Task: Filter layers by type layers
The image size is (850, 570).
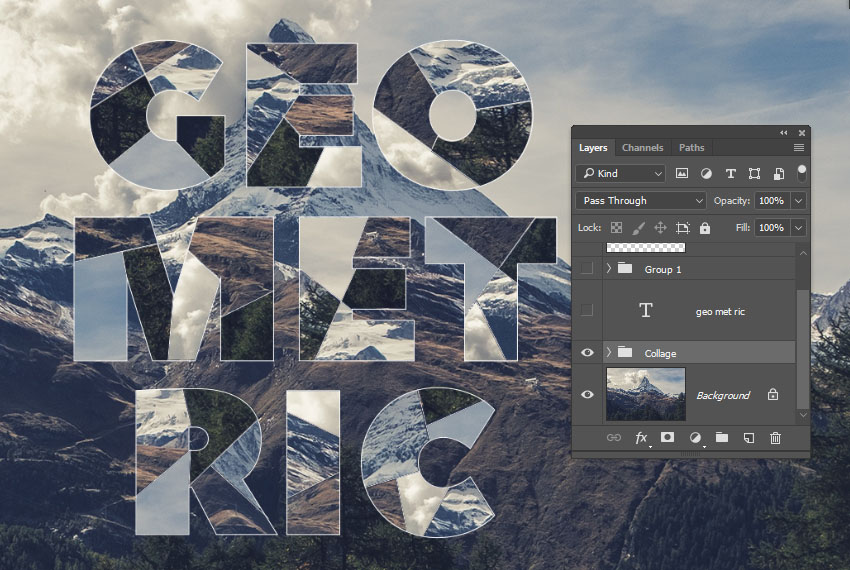Action: tap(730, 173)
